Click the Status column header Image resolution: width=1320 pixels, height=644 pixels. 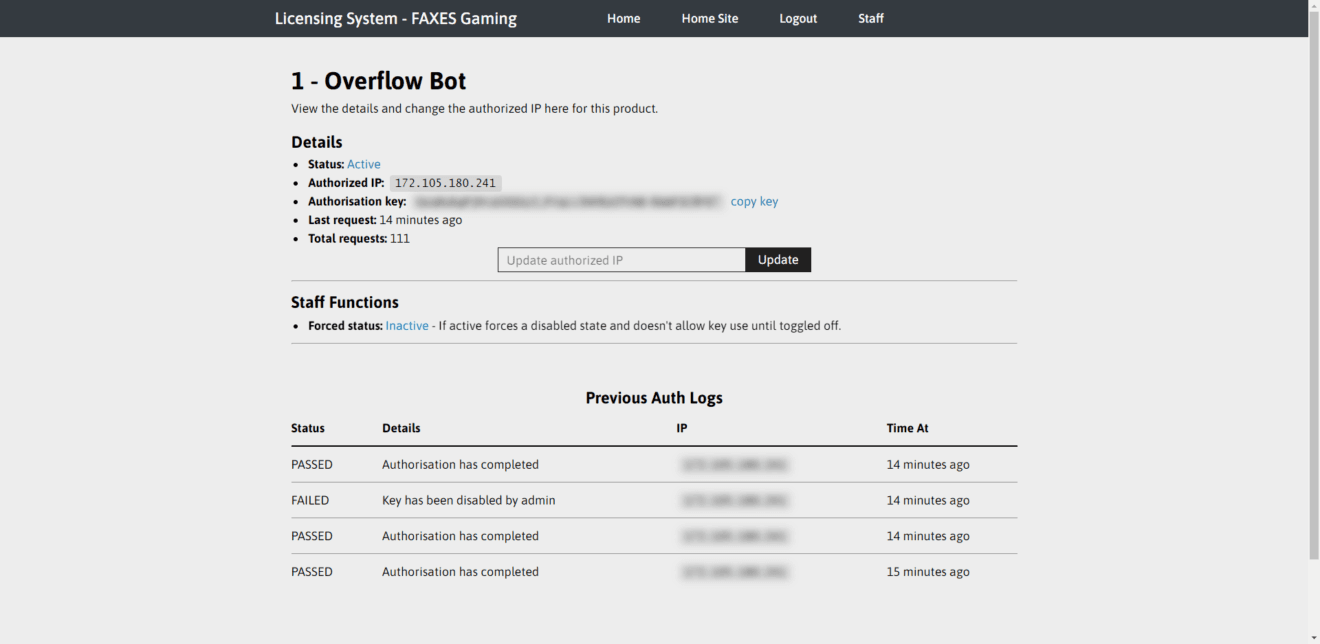[306, 427]
